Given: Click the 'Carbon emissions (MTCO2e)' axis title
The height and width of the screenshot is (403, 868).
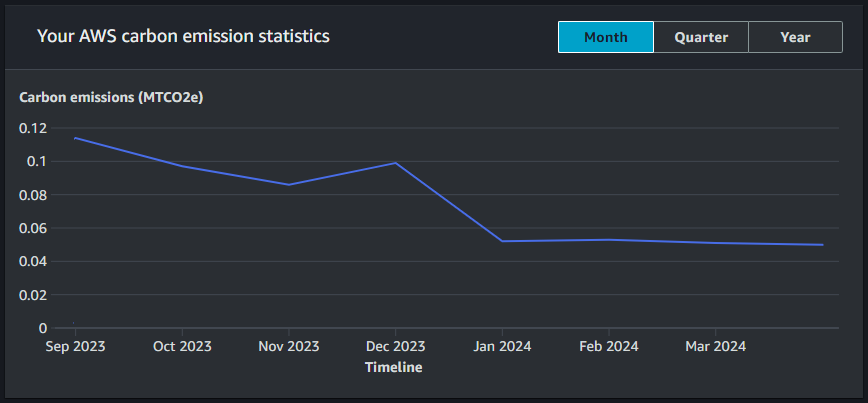Looking at the screenshot, I should pos(111,97).
